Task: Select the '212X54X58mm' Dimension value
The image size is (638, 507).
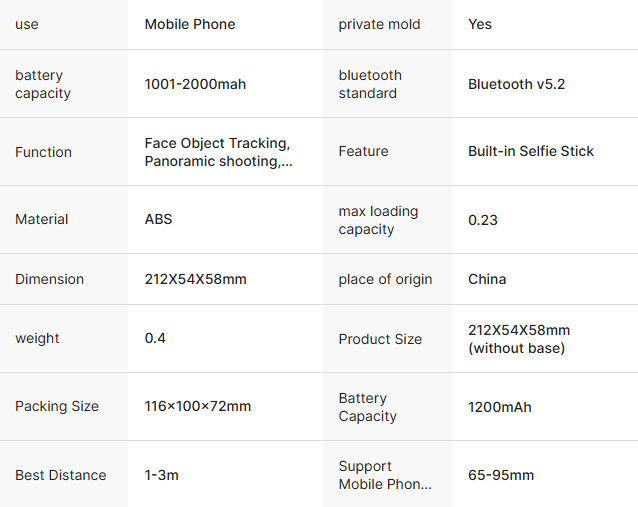Action: tap(195, 279)
